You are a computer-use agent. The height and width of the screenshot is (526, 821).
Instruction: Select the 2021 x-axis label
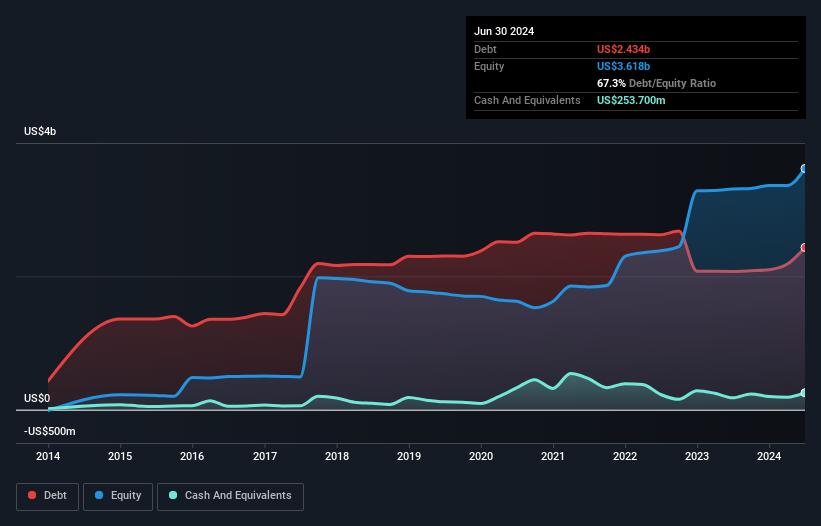coord(553,456)
